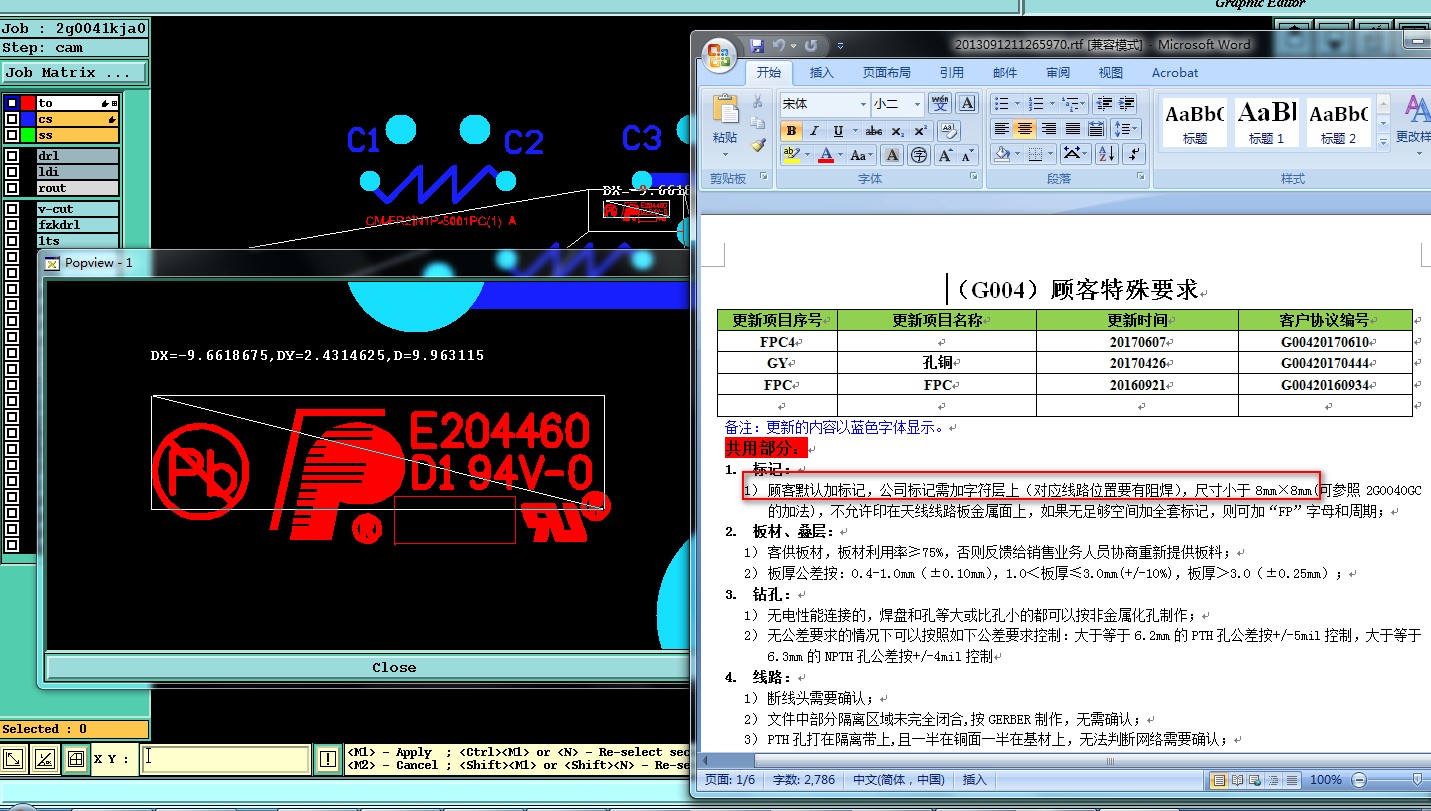Toggle checkbox for layer 'v-cut'
Viewport: 1431px width, 811px height.
[x=12, y=209]
